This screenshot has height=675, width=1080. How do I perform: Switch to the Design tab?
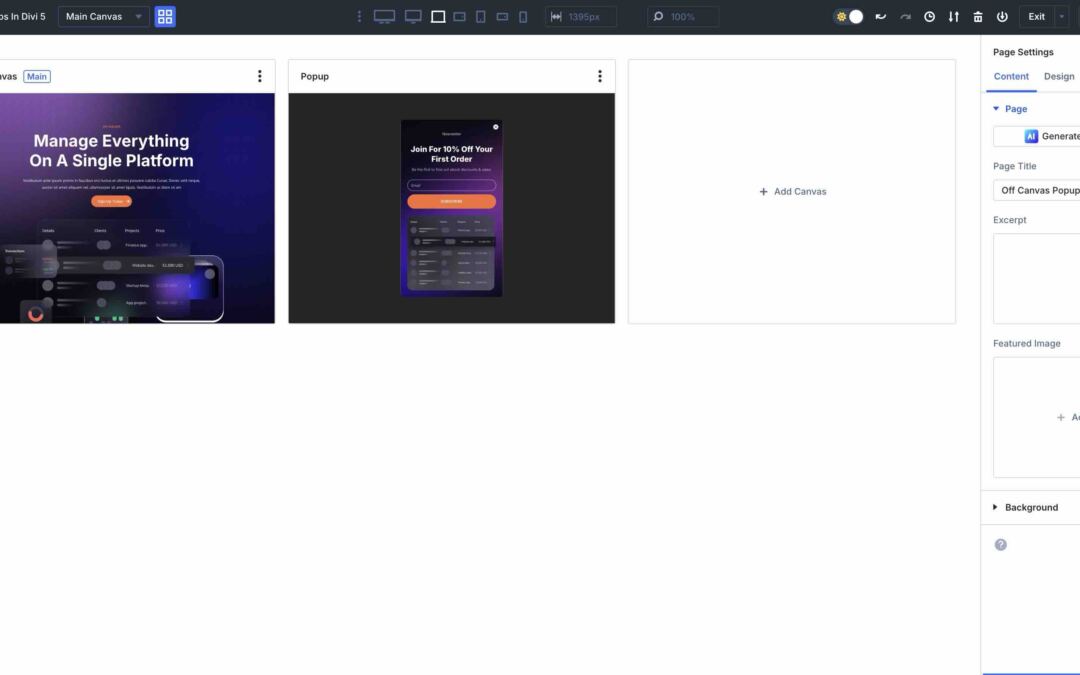coord(1059,76)
